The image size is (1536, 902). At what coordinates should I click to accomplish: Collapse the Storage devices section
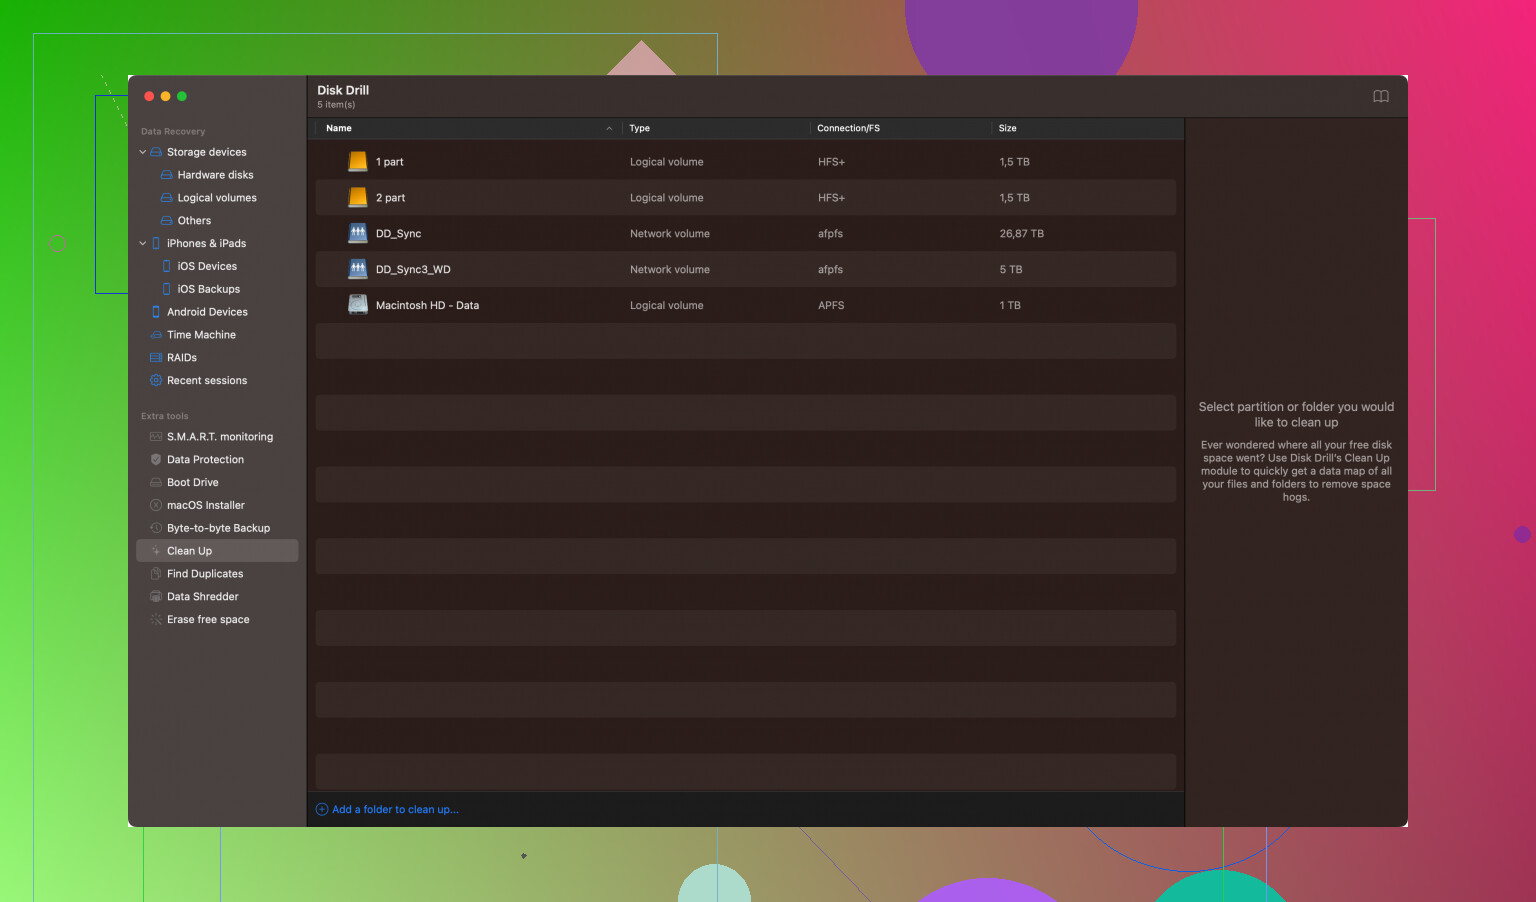click(x=143, y=152)
